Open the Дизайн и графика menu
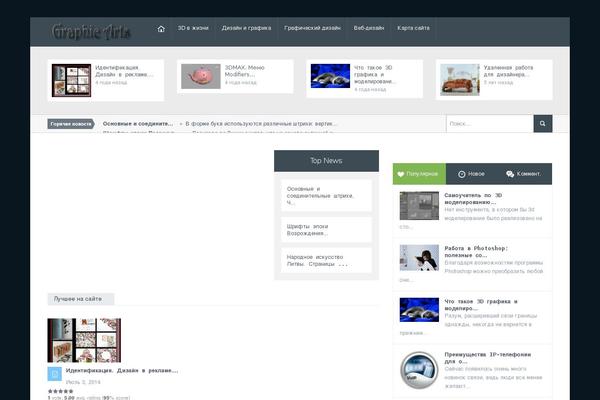Screen dimensions: 600x400 click(x=246, y=28)
